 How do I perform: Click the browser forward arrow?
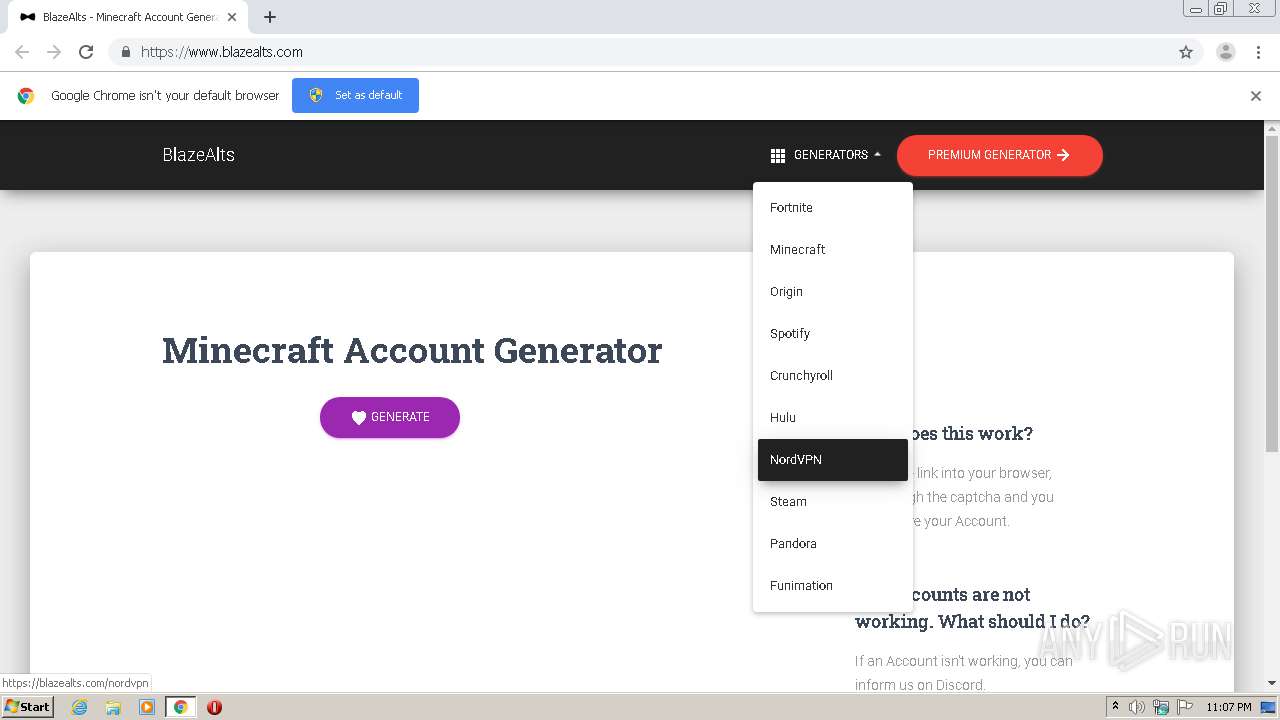coord(54,52)
